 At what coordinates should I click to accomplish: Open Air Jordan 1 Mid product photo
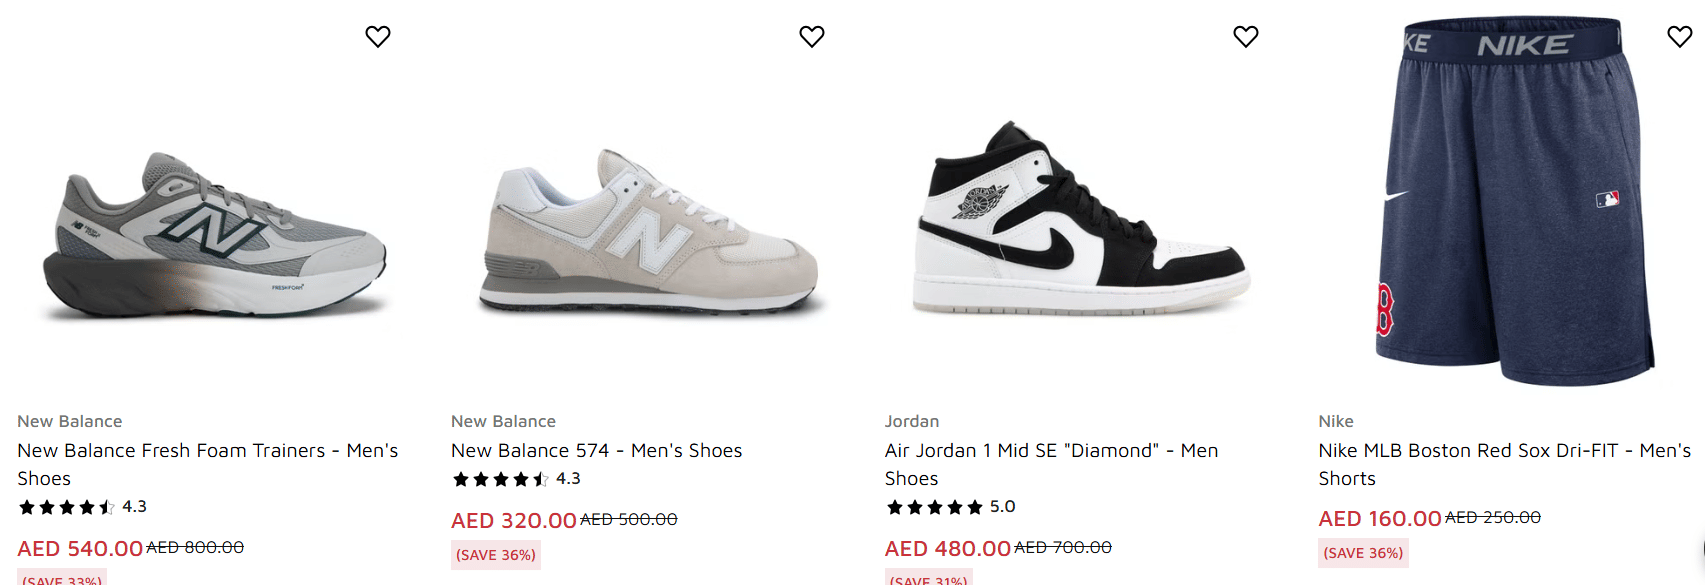click(1081, 220)
